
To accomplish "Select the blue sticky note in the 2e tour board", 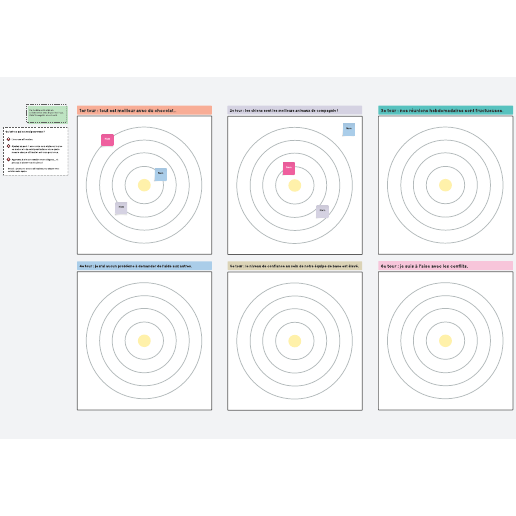I will [x=349, y=129].
